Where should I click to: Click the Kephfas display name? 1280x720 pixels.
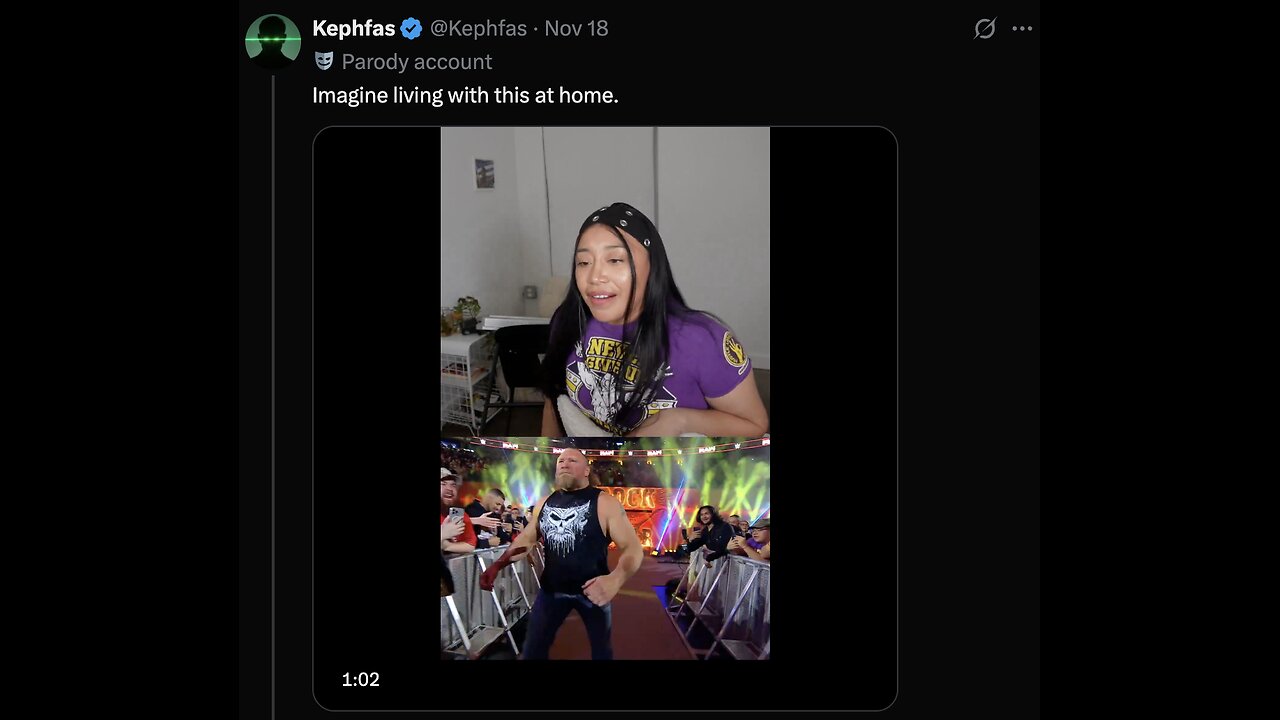click(x=353, y=28)
